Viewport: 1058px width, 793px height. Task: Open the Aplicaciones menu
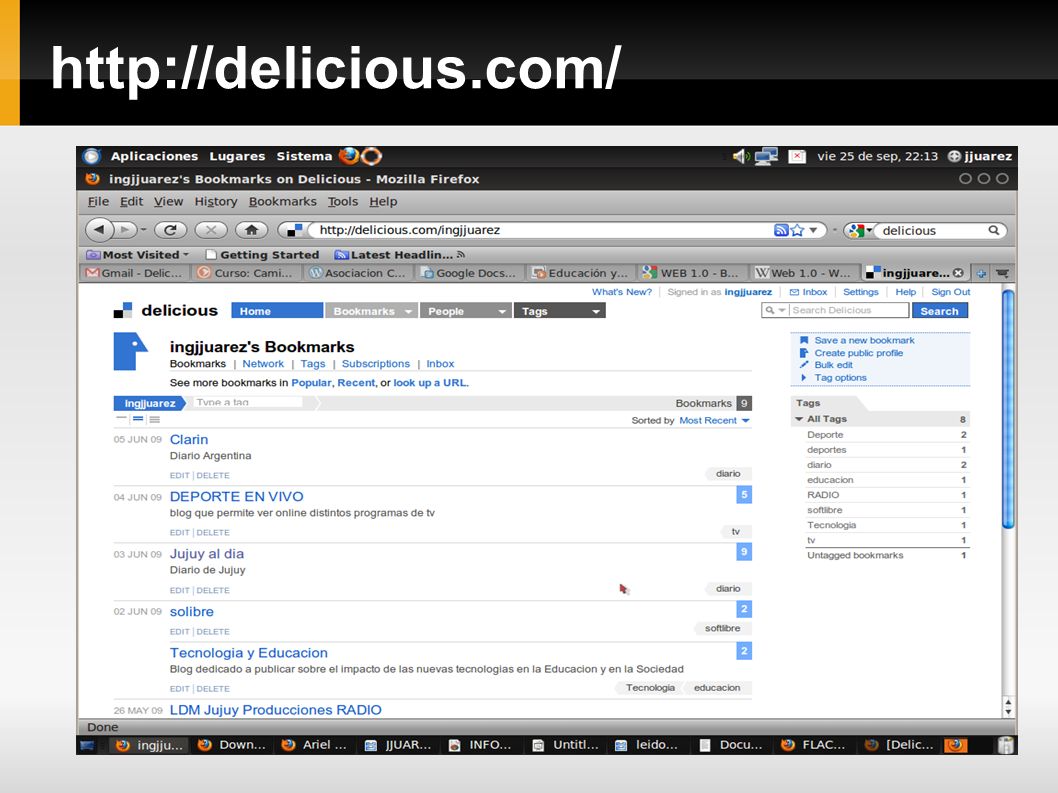pyautogui.click(x=155, y=156)
